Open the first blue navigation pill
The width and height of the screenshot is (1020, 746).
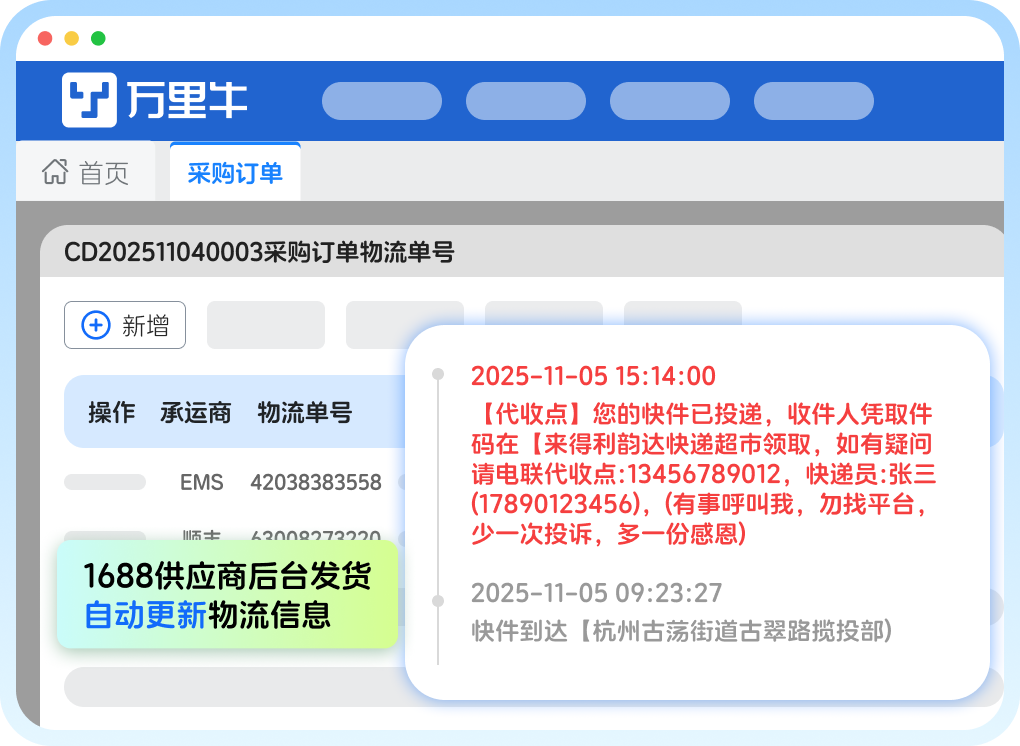pos(381,101)
